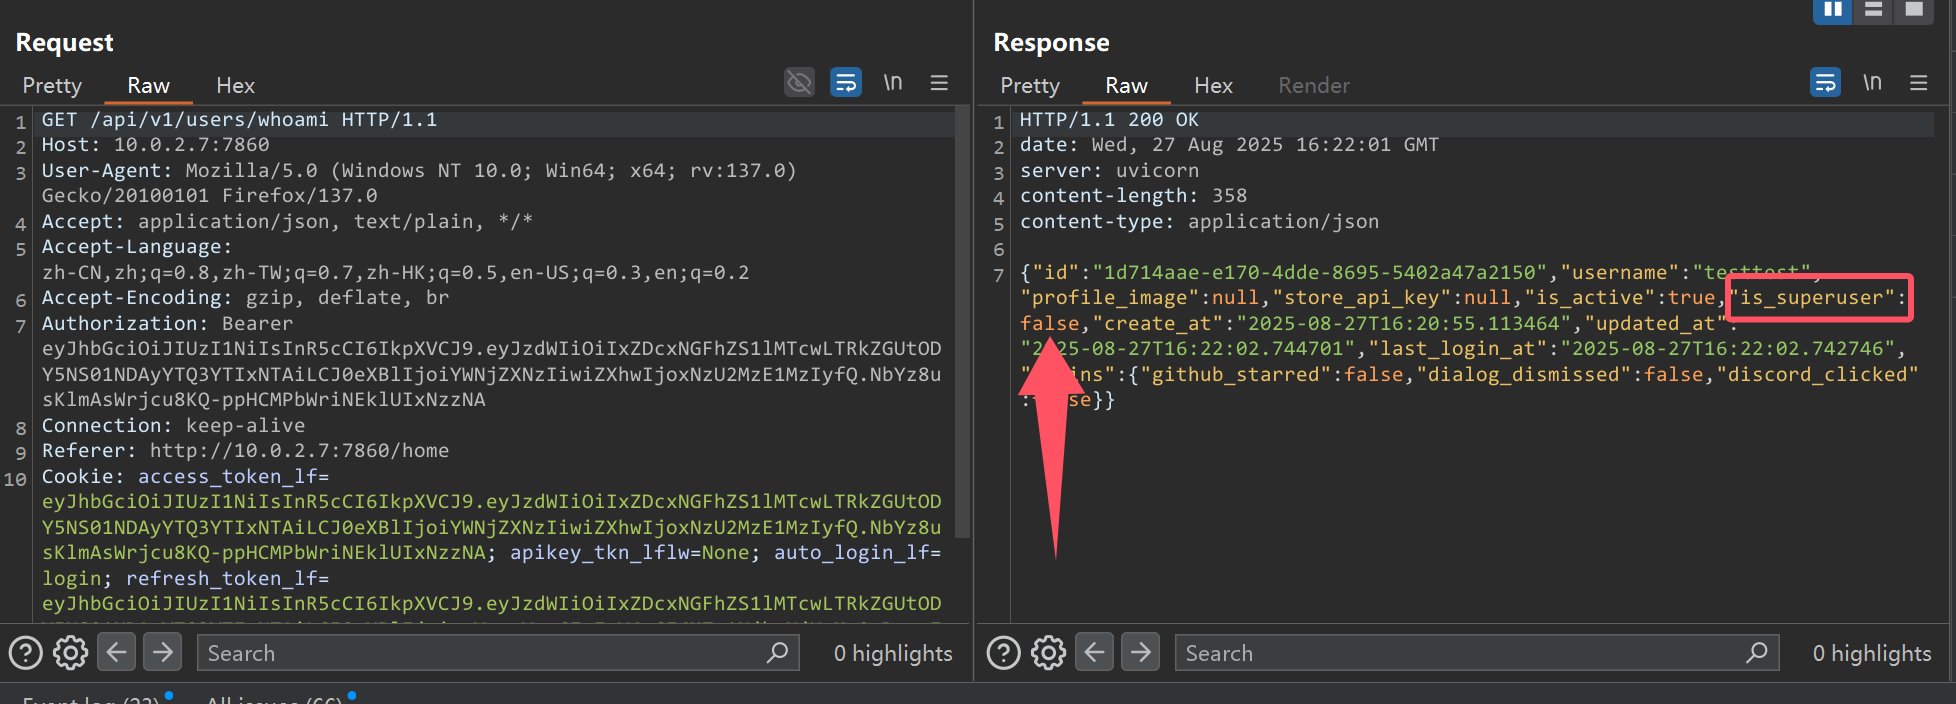Open Response search settings gear
The image size is (1956, 704).
click(x=1048, y=653)
